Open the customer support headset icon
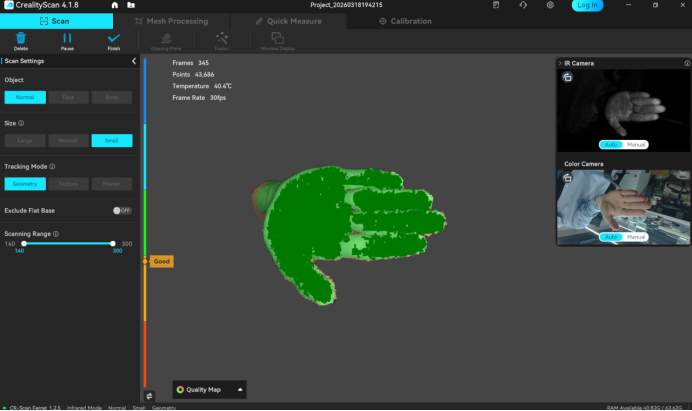 point(523,5)
